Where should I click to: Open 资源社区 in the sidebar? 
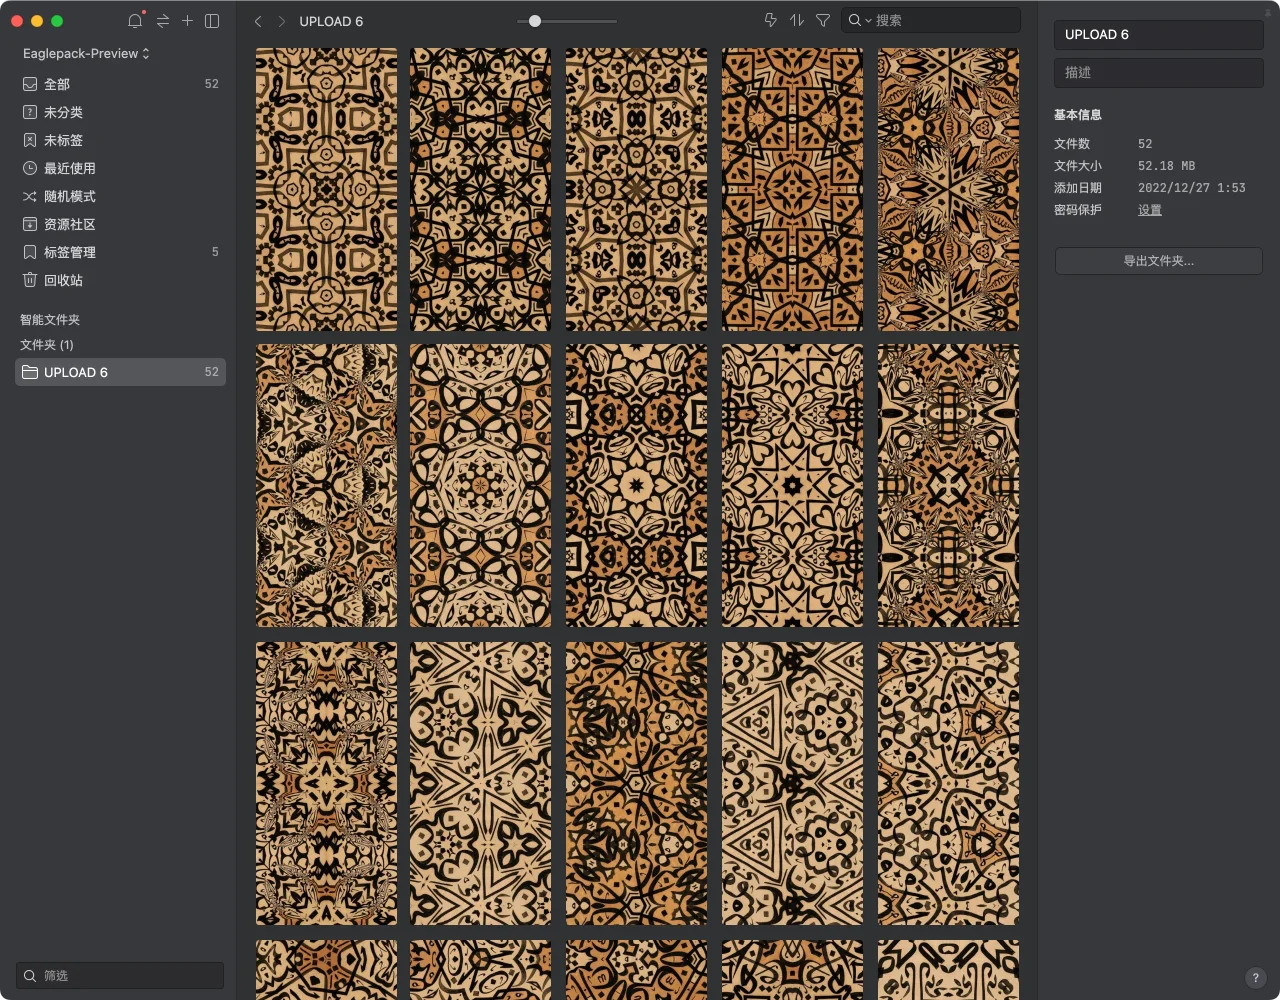coord(120,224)
